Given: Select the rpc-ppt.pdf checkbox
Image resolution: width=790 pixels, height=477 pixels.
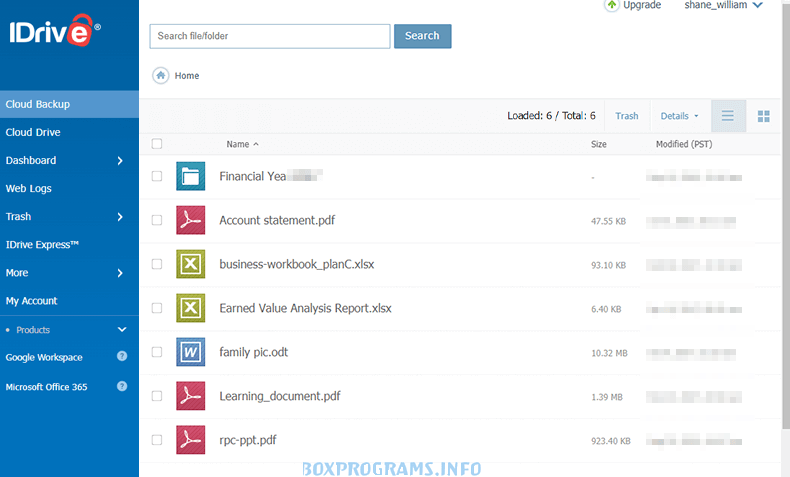Looking at the screenshot, I should tap(157, 440).
